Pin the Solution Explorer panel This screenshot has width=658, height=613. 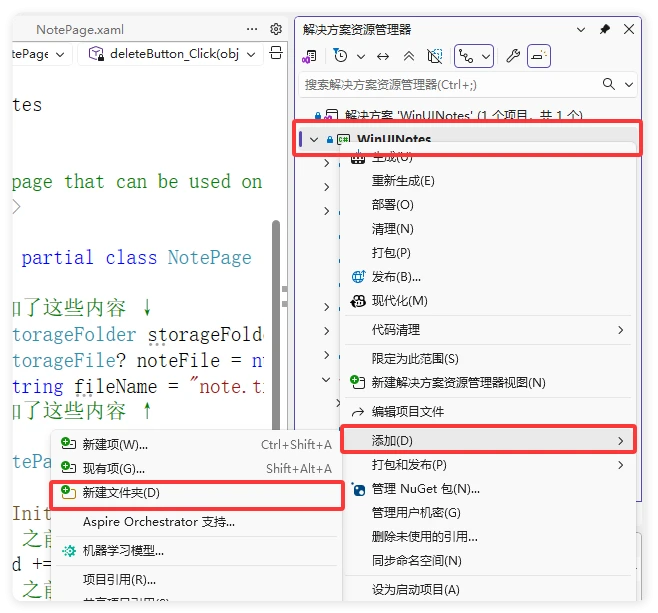point(604,30)
